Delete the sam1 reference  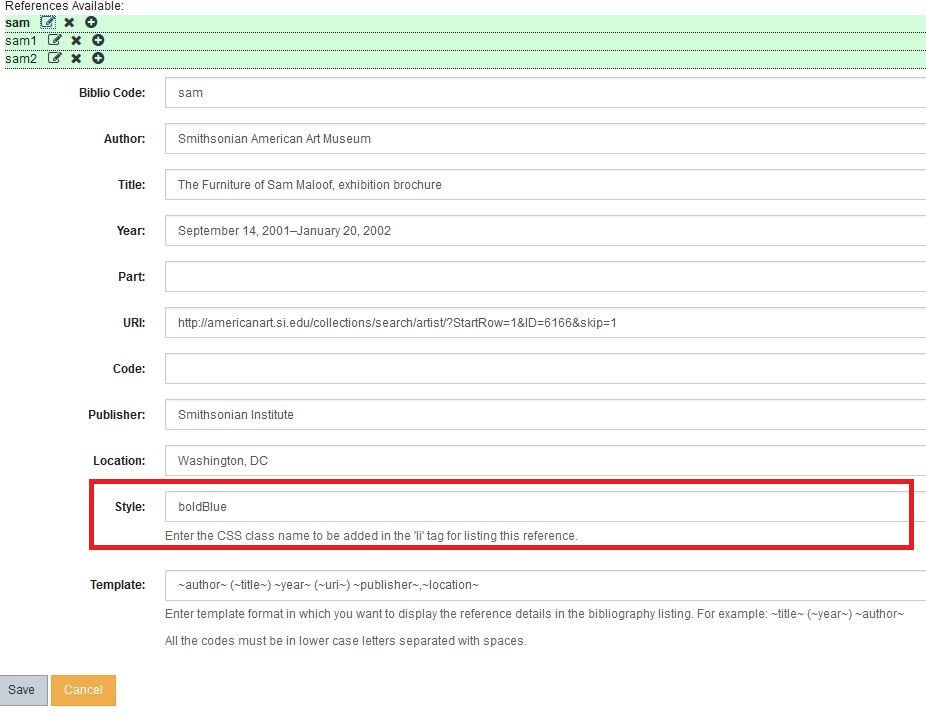pyautogui.click(x=76, y=40)
